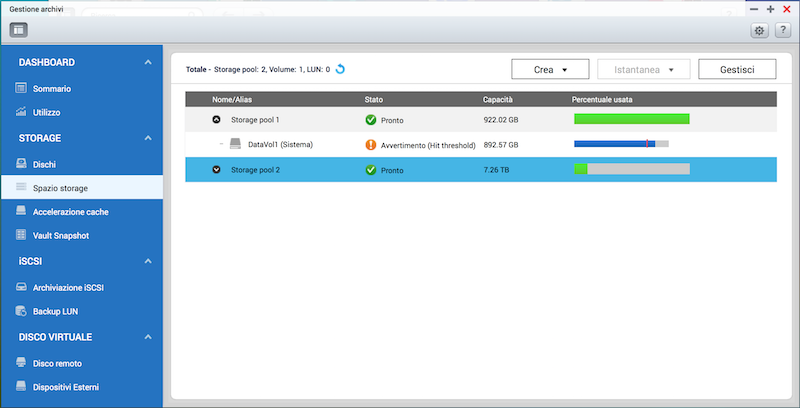This screenshot has width=800, height=408.
Task: Collapse the DASHBOARD section
Action: [148, 63]
